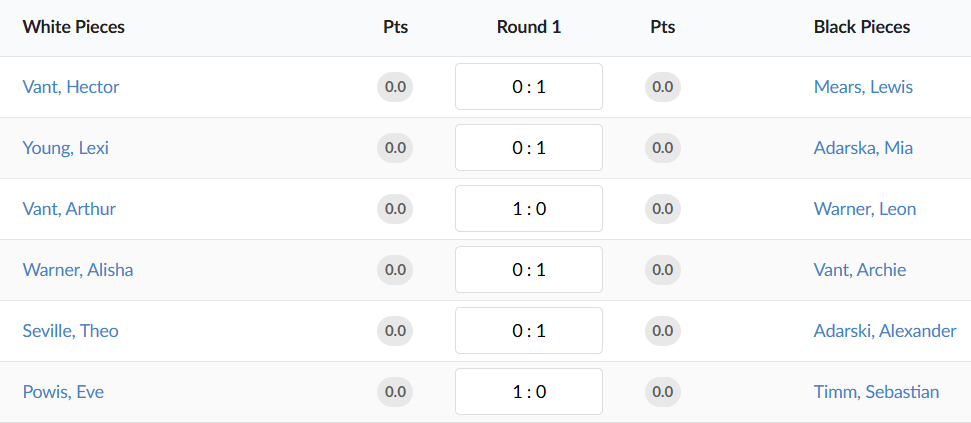Screen dimensions: 971x423
Task: Open Young, Lexi player link
Action: [66, 148]
